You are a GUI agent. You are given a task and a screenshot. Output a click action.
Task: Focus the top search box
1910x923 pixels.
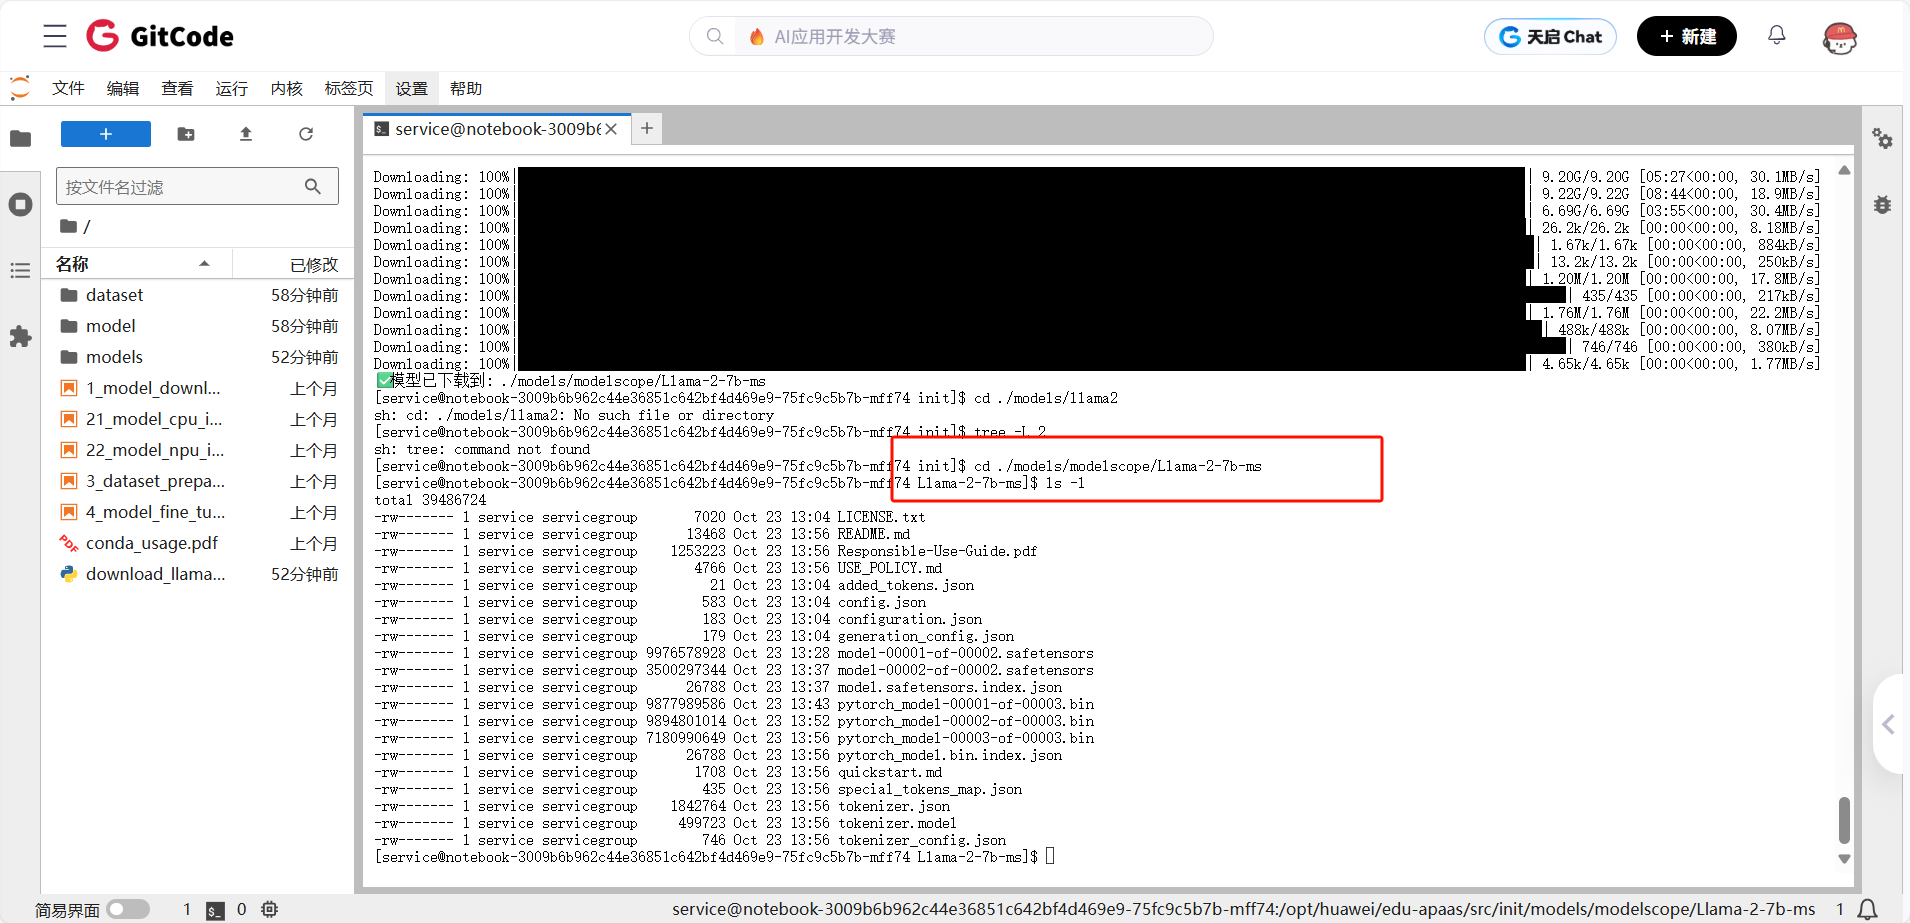951,36
